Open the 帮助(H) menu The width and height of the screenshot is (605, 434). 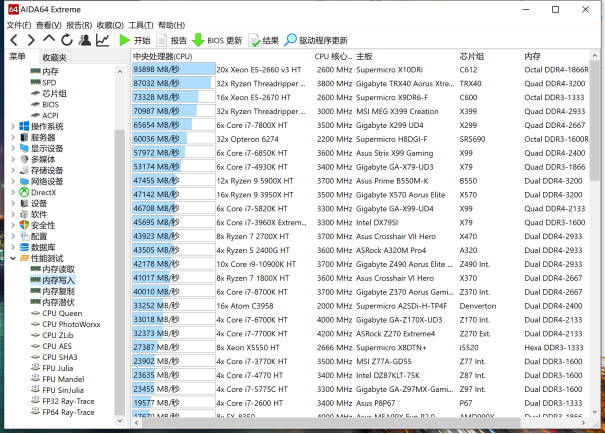point(171,25)
